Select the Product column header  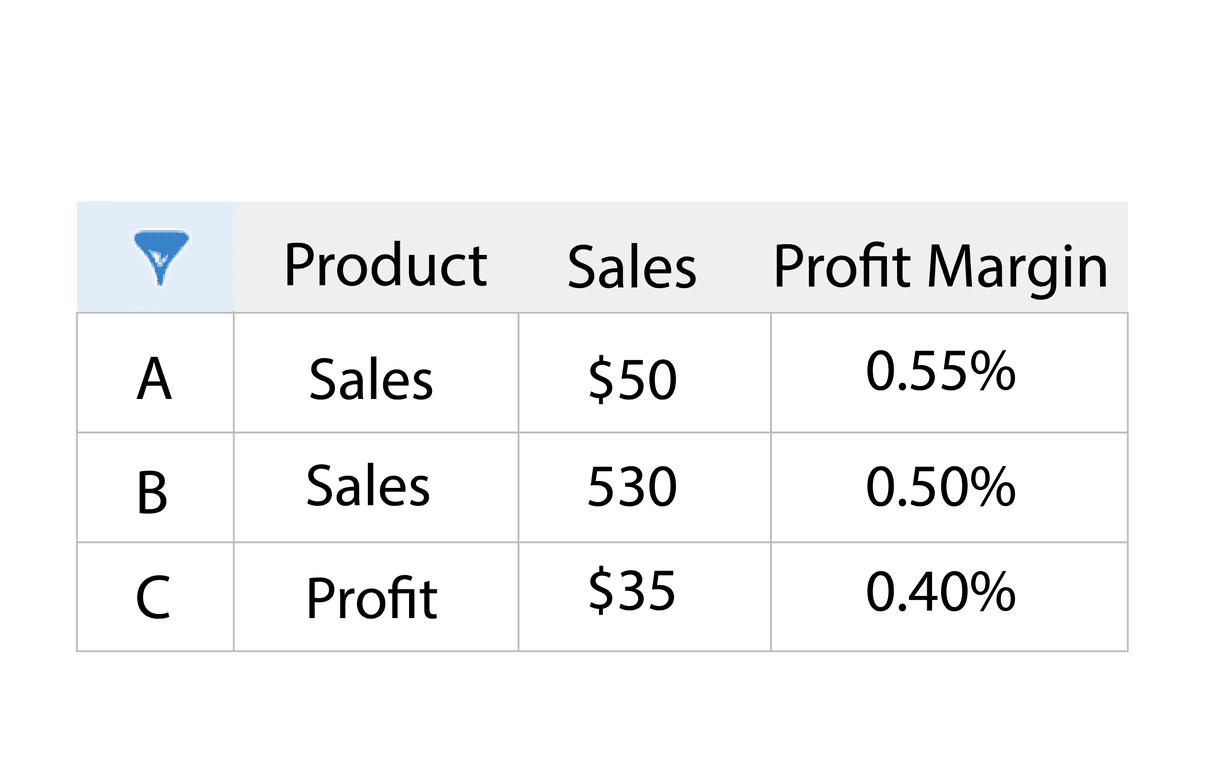click(x=385, y=265)
